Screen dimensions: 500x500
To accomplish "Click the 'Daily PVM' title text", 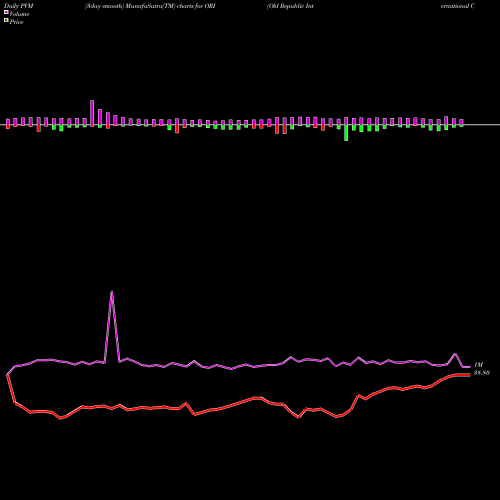I will [19, 6].
